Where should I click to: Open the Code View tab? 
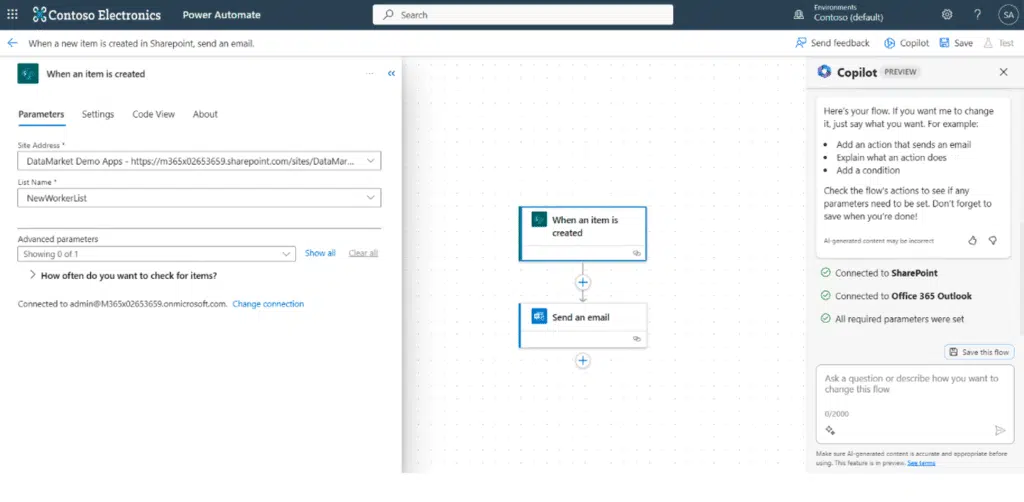click(x=153, y=114)
